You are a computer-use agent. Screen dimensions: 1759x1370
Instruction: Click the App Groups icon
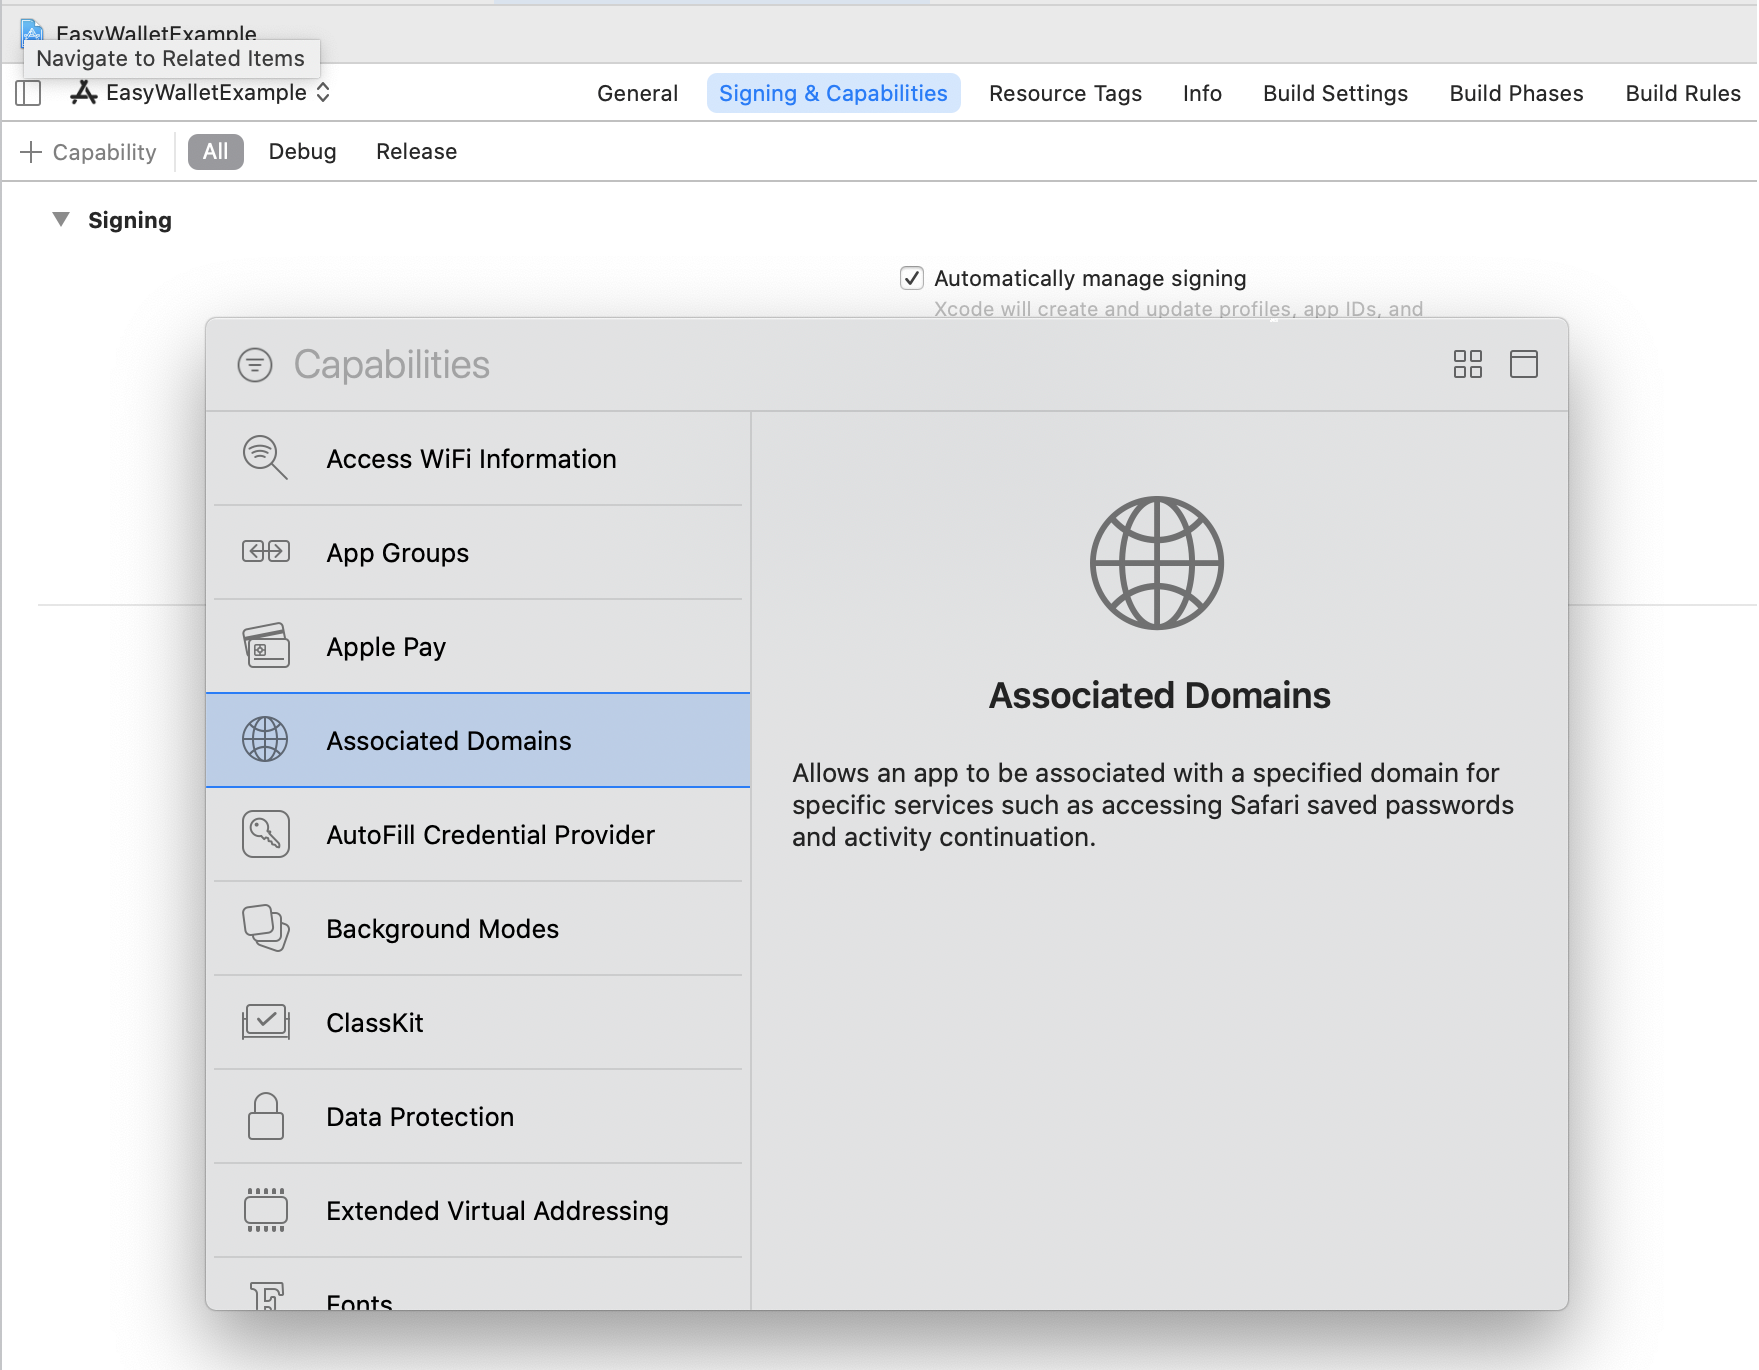click(265, 552)
